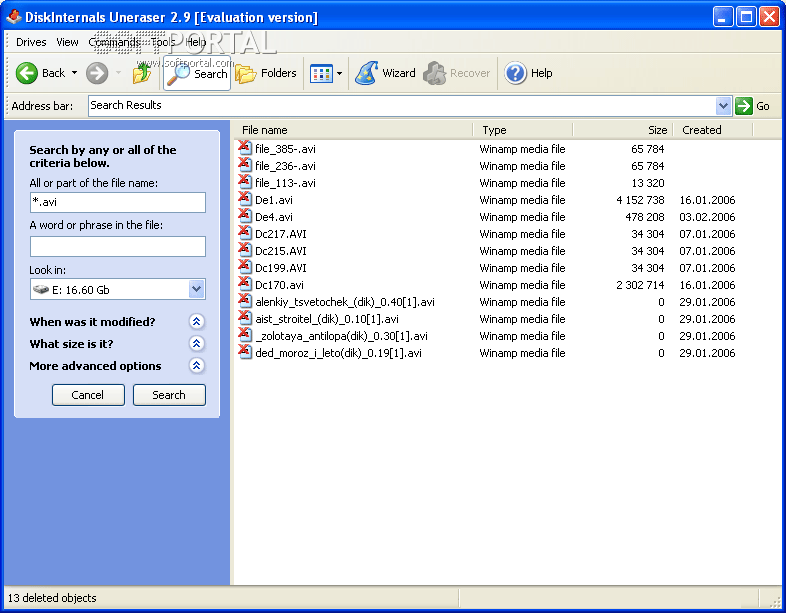Click the view mode grid icon
Image resolution: width=786 pixels, height=613 pixels.
point(321,74)
